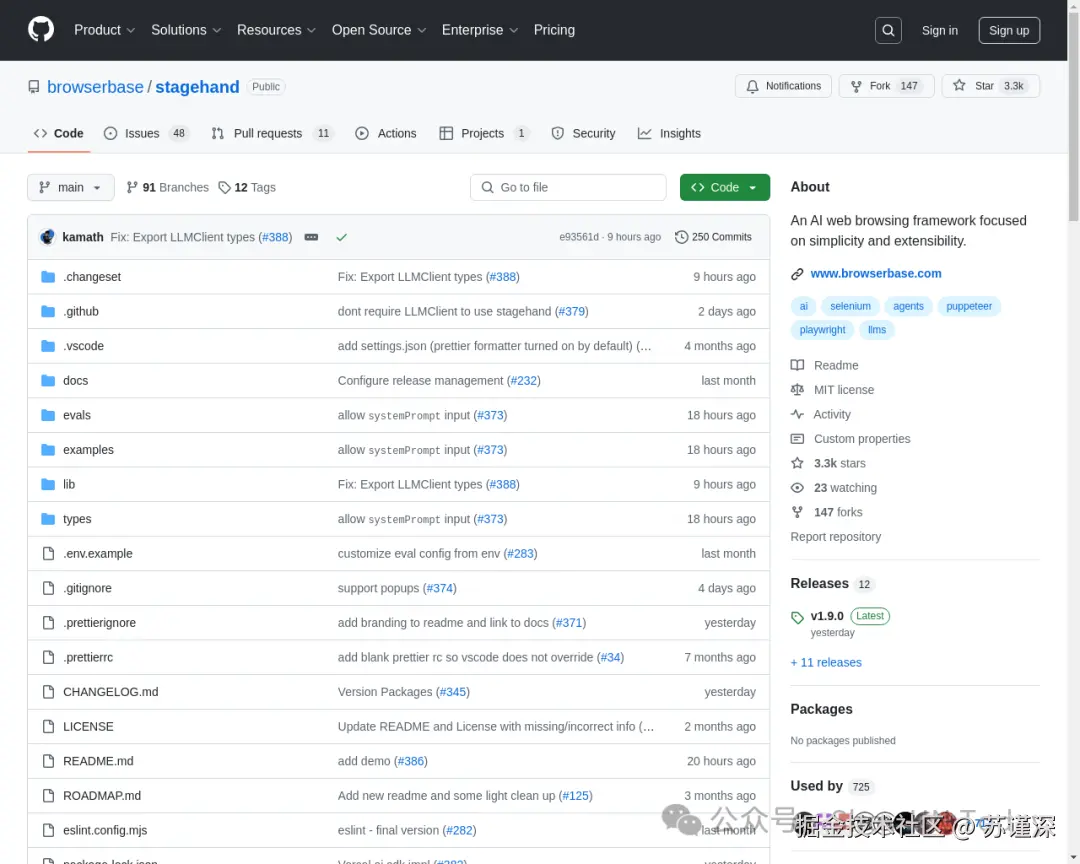Switch to the Issues tab
This screenshot has height=864, width=1080.
145,134
